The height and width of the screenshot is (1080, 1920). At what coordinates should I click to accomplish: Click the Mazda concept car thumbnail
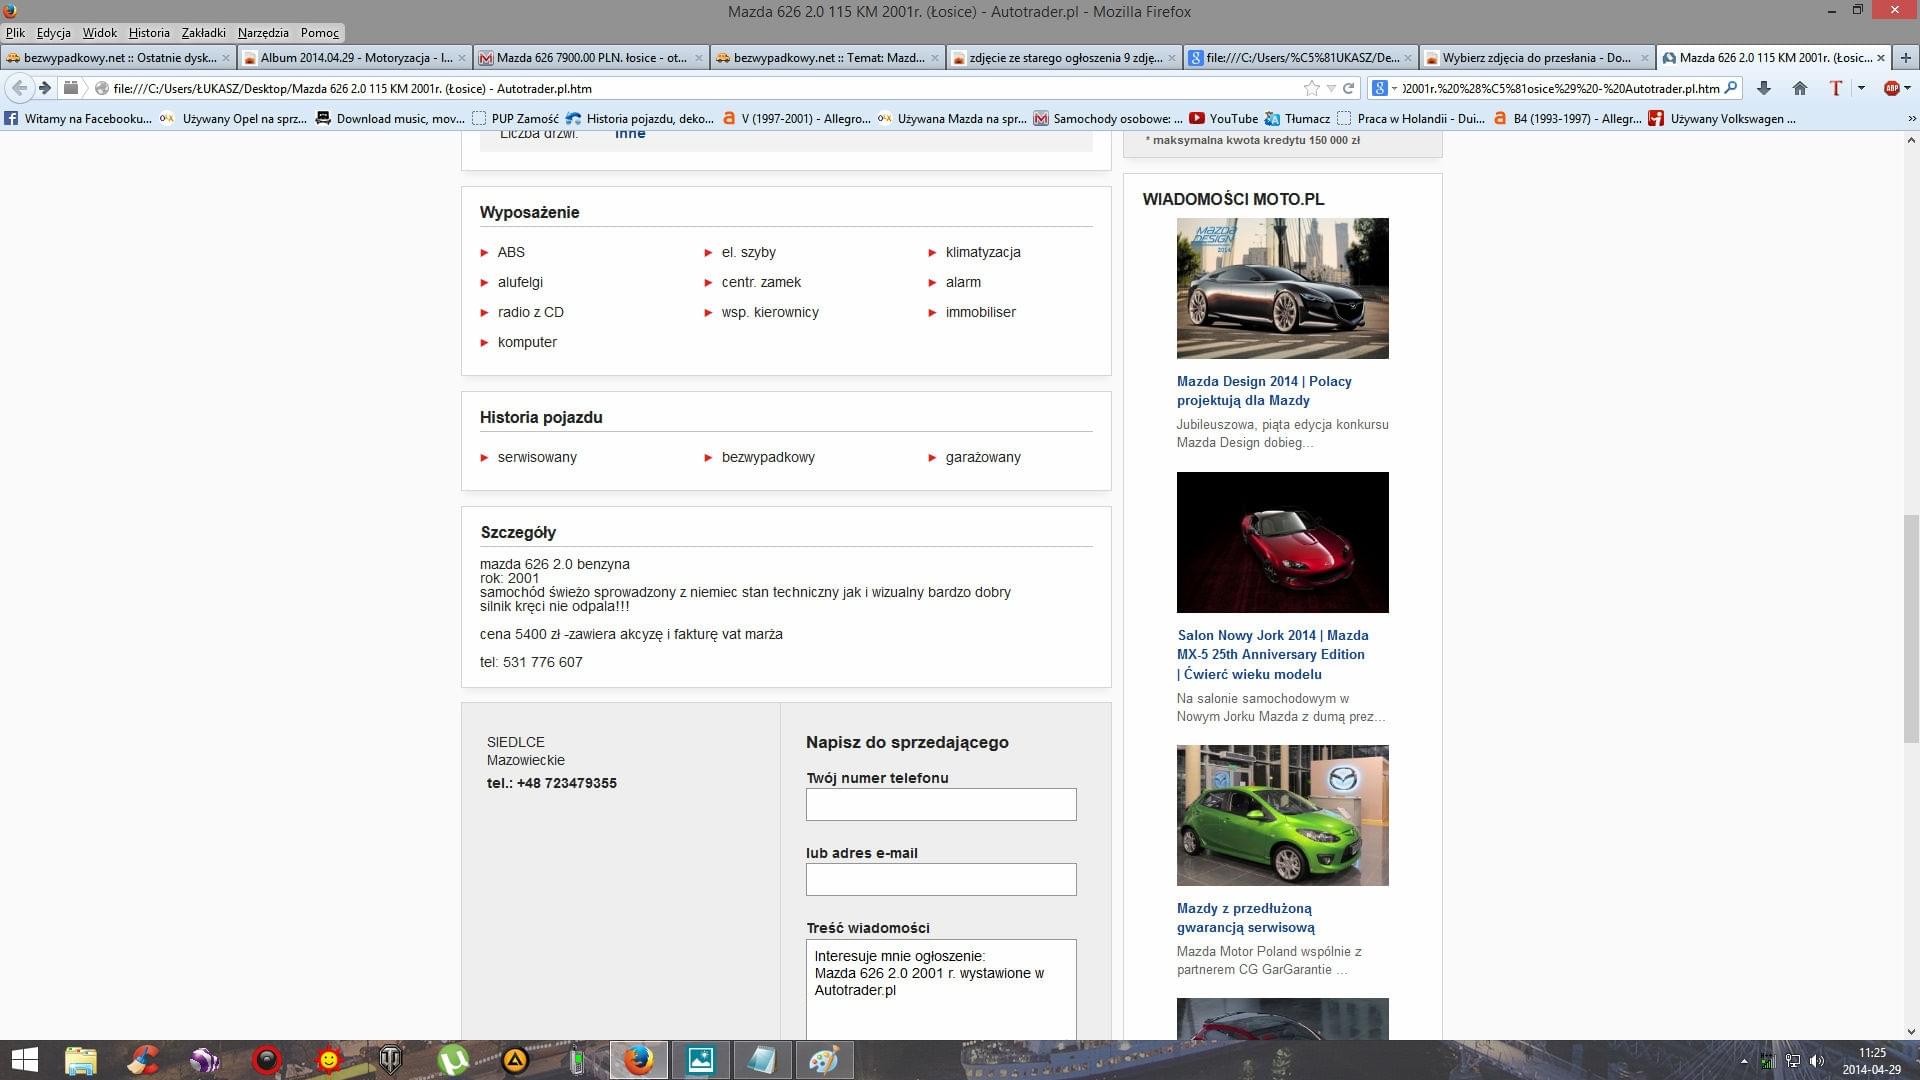[1283, 288]
